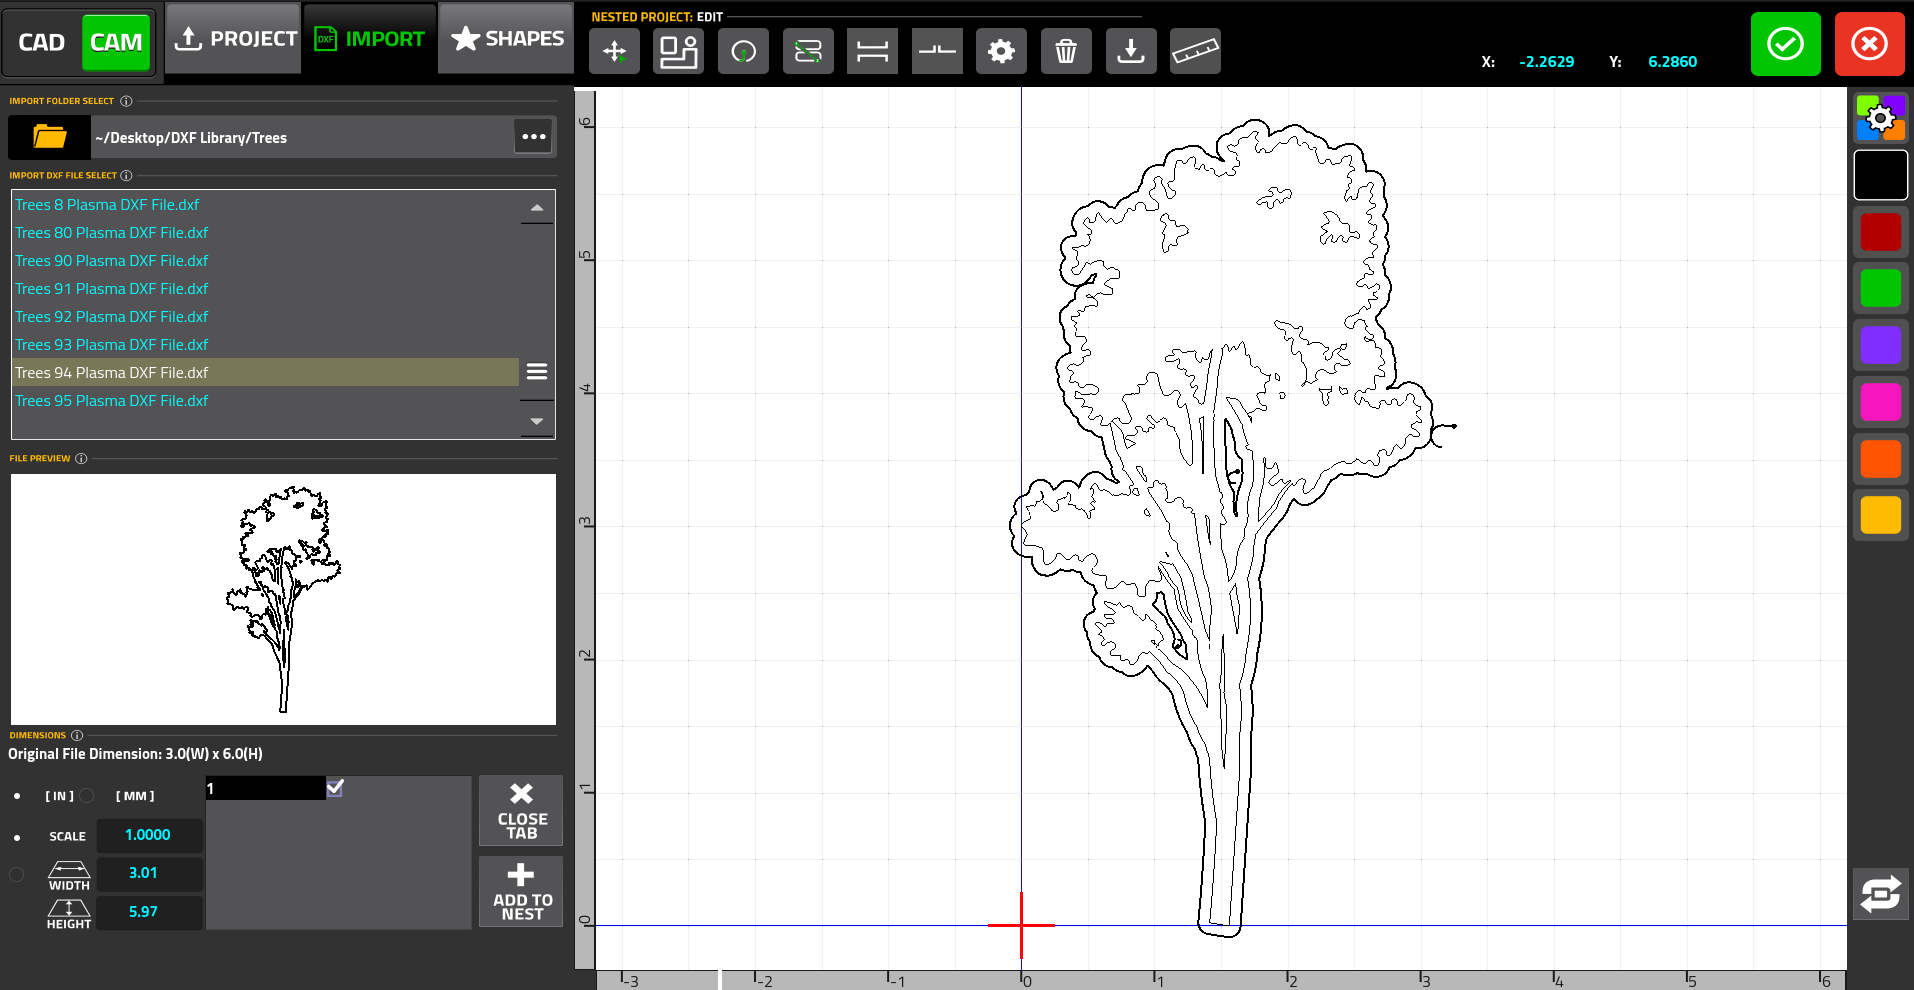Enable the MM units radio button

click(x=88, y=795)
